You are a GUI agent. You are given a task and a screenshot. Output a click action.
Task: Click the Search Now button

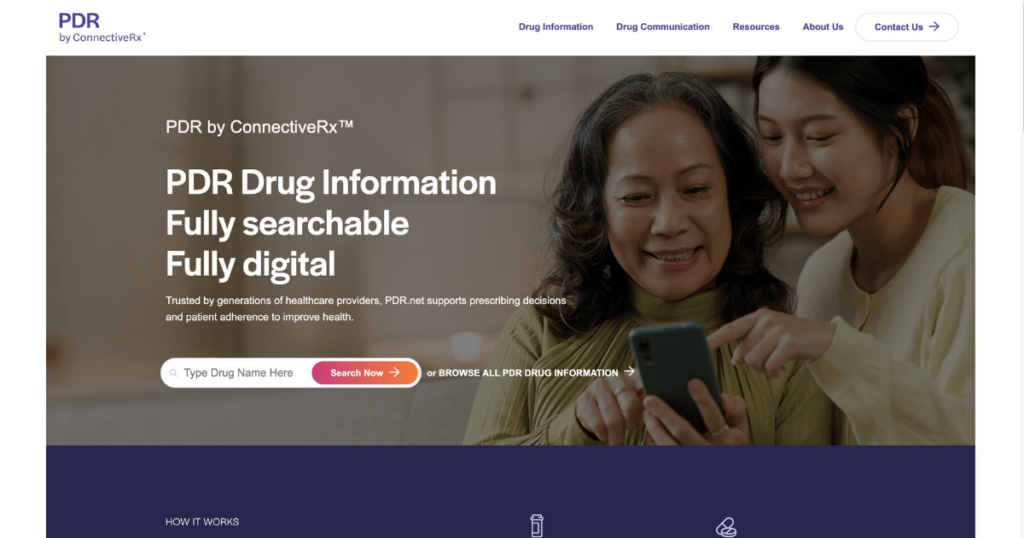364,373
